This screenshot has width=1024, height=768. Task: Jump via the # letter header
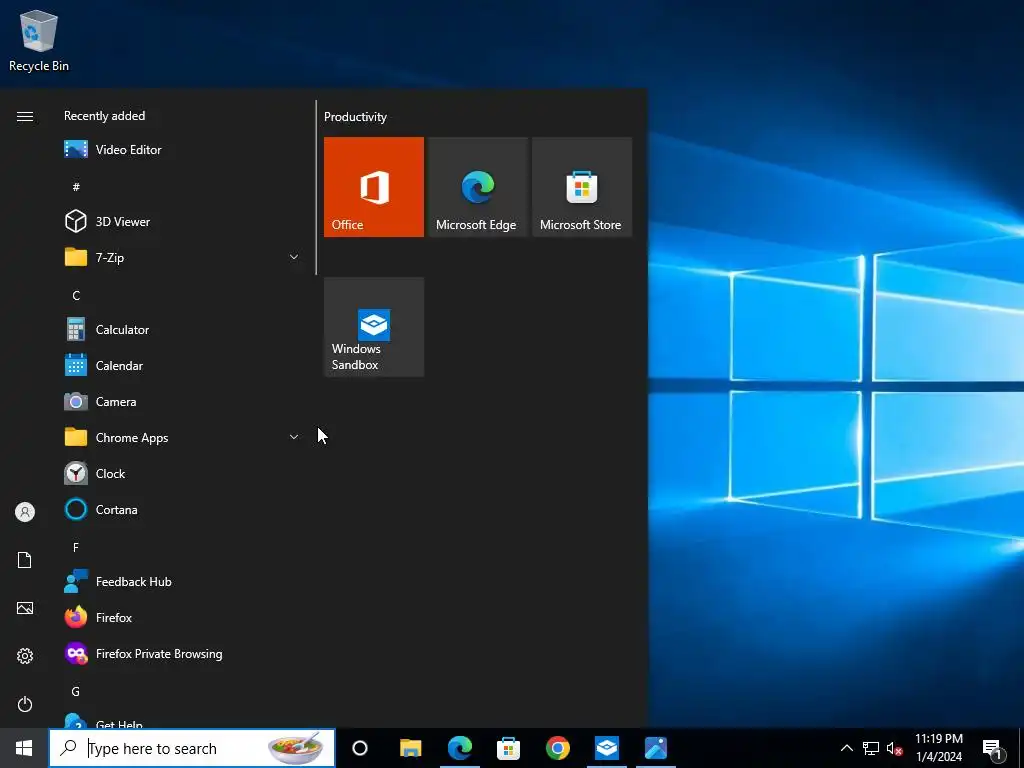point(76,187)
